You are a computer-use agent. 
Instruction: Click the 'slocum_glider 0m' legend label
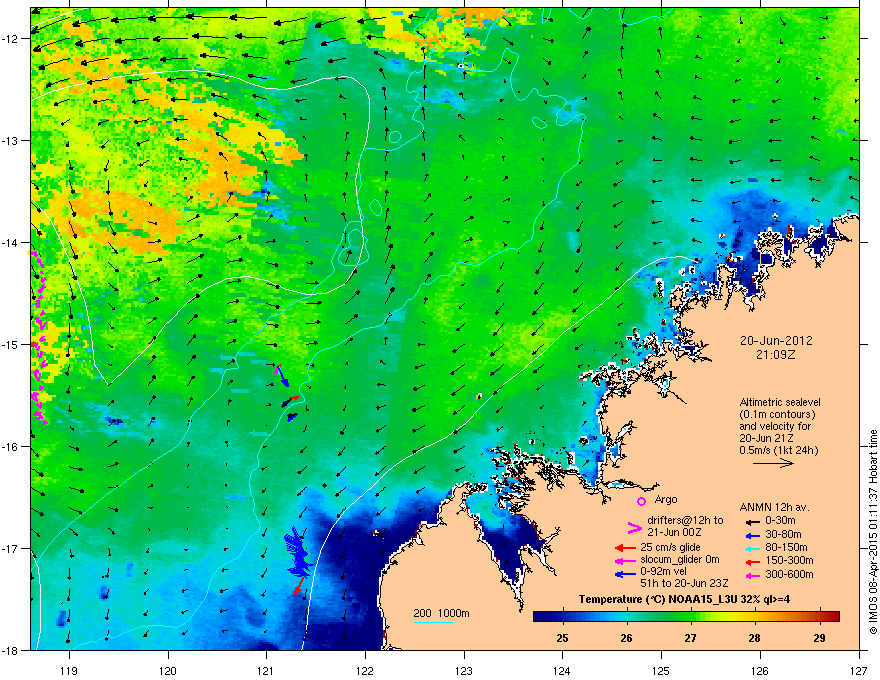[680, 560]
